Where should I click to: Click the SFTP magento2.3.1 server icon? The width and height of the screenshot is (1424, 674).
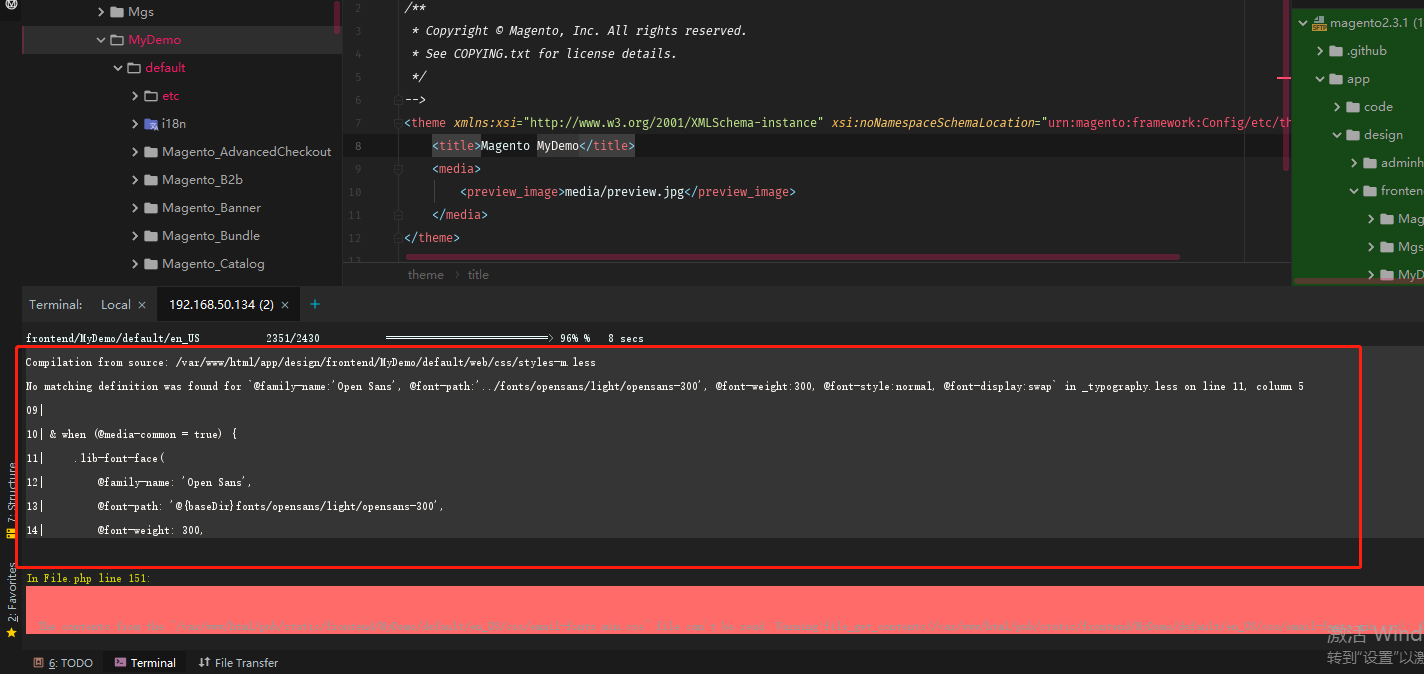click(1319, 23)
